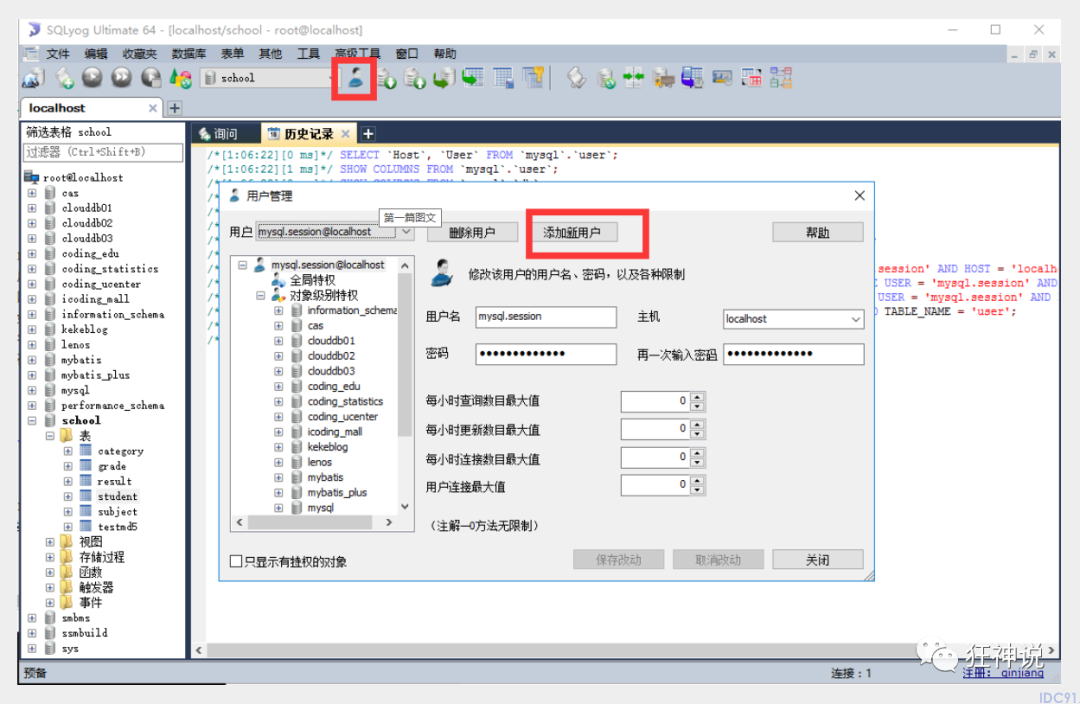Enable 'show only objects with privileges' checkbox
1080x704 pixels.
click(x=236, y=561)
